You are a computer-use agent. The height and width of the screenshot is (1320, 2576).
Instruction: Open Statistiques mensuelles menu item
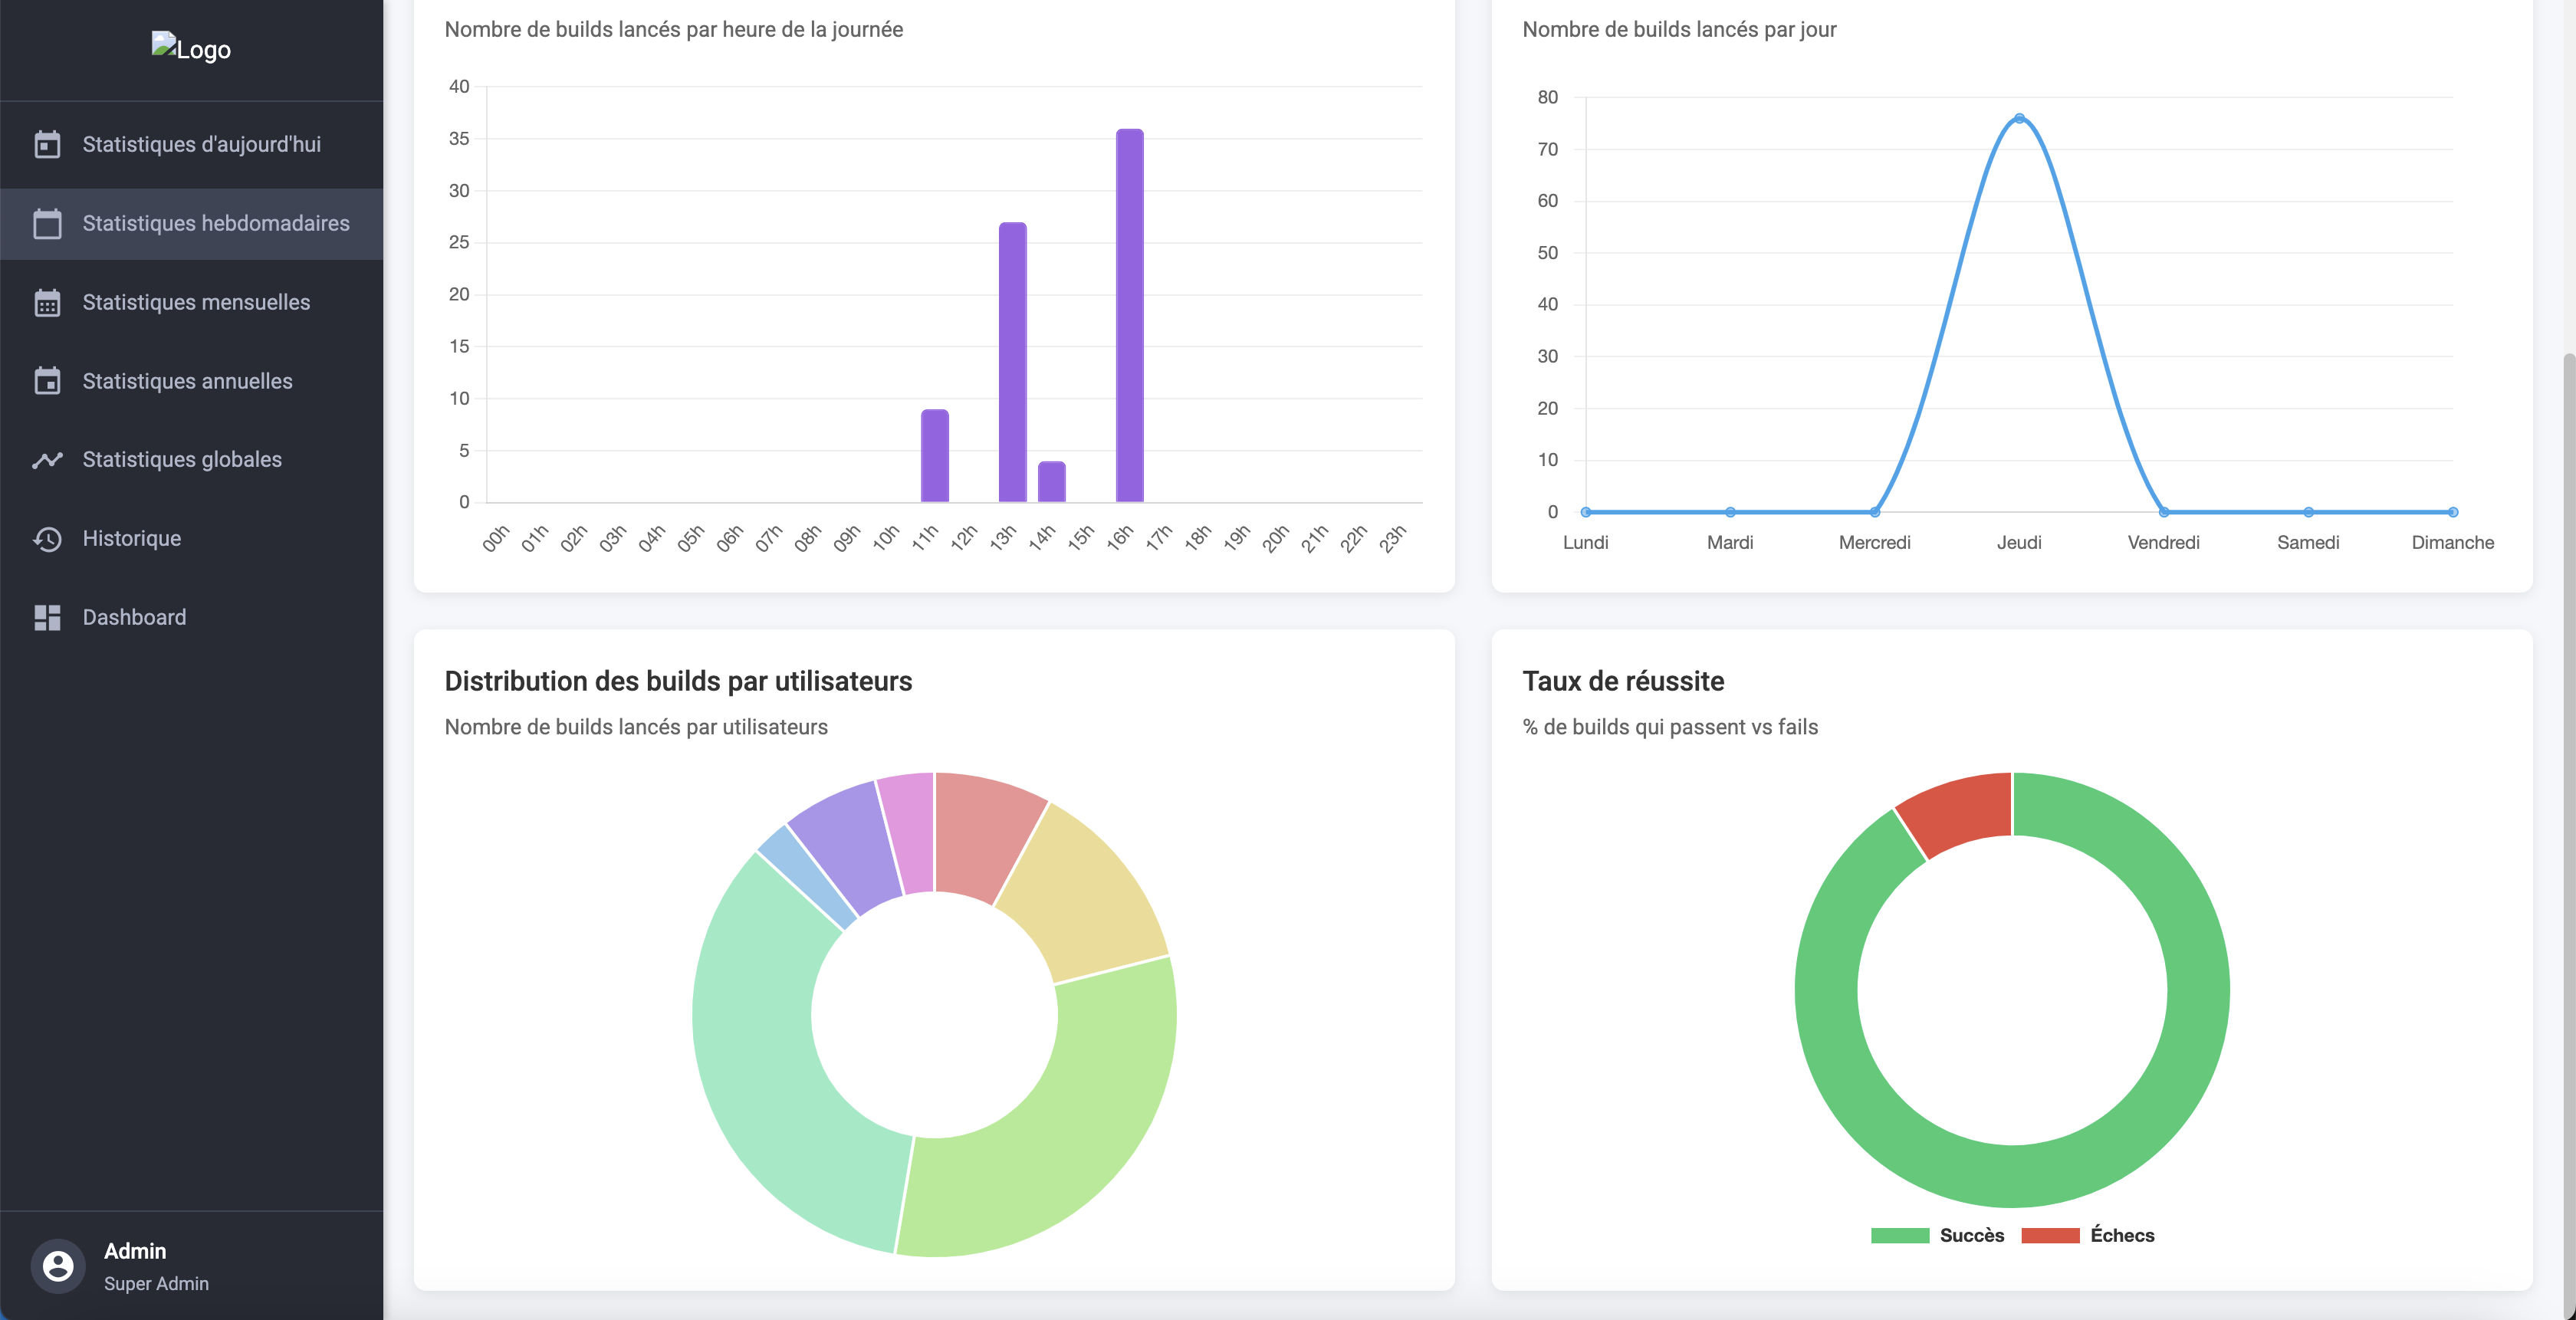(x=196, y=302)
